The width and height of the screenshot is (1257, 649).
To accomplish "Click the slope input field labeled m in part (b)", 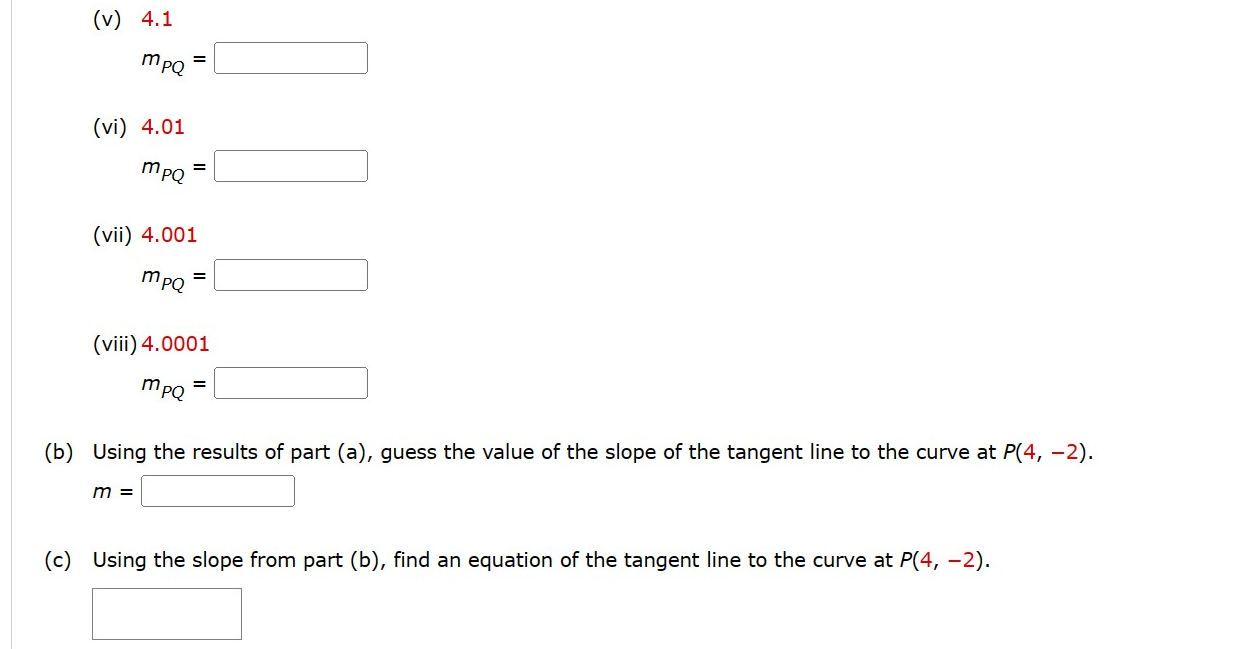I will pyautogui.click(x=218, y=490).
